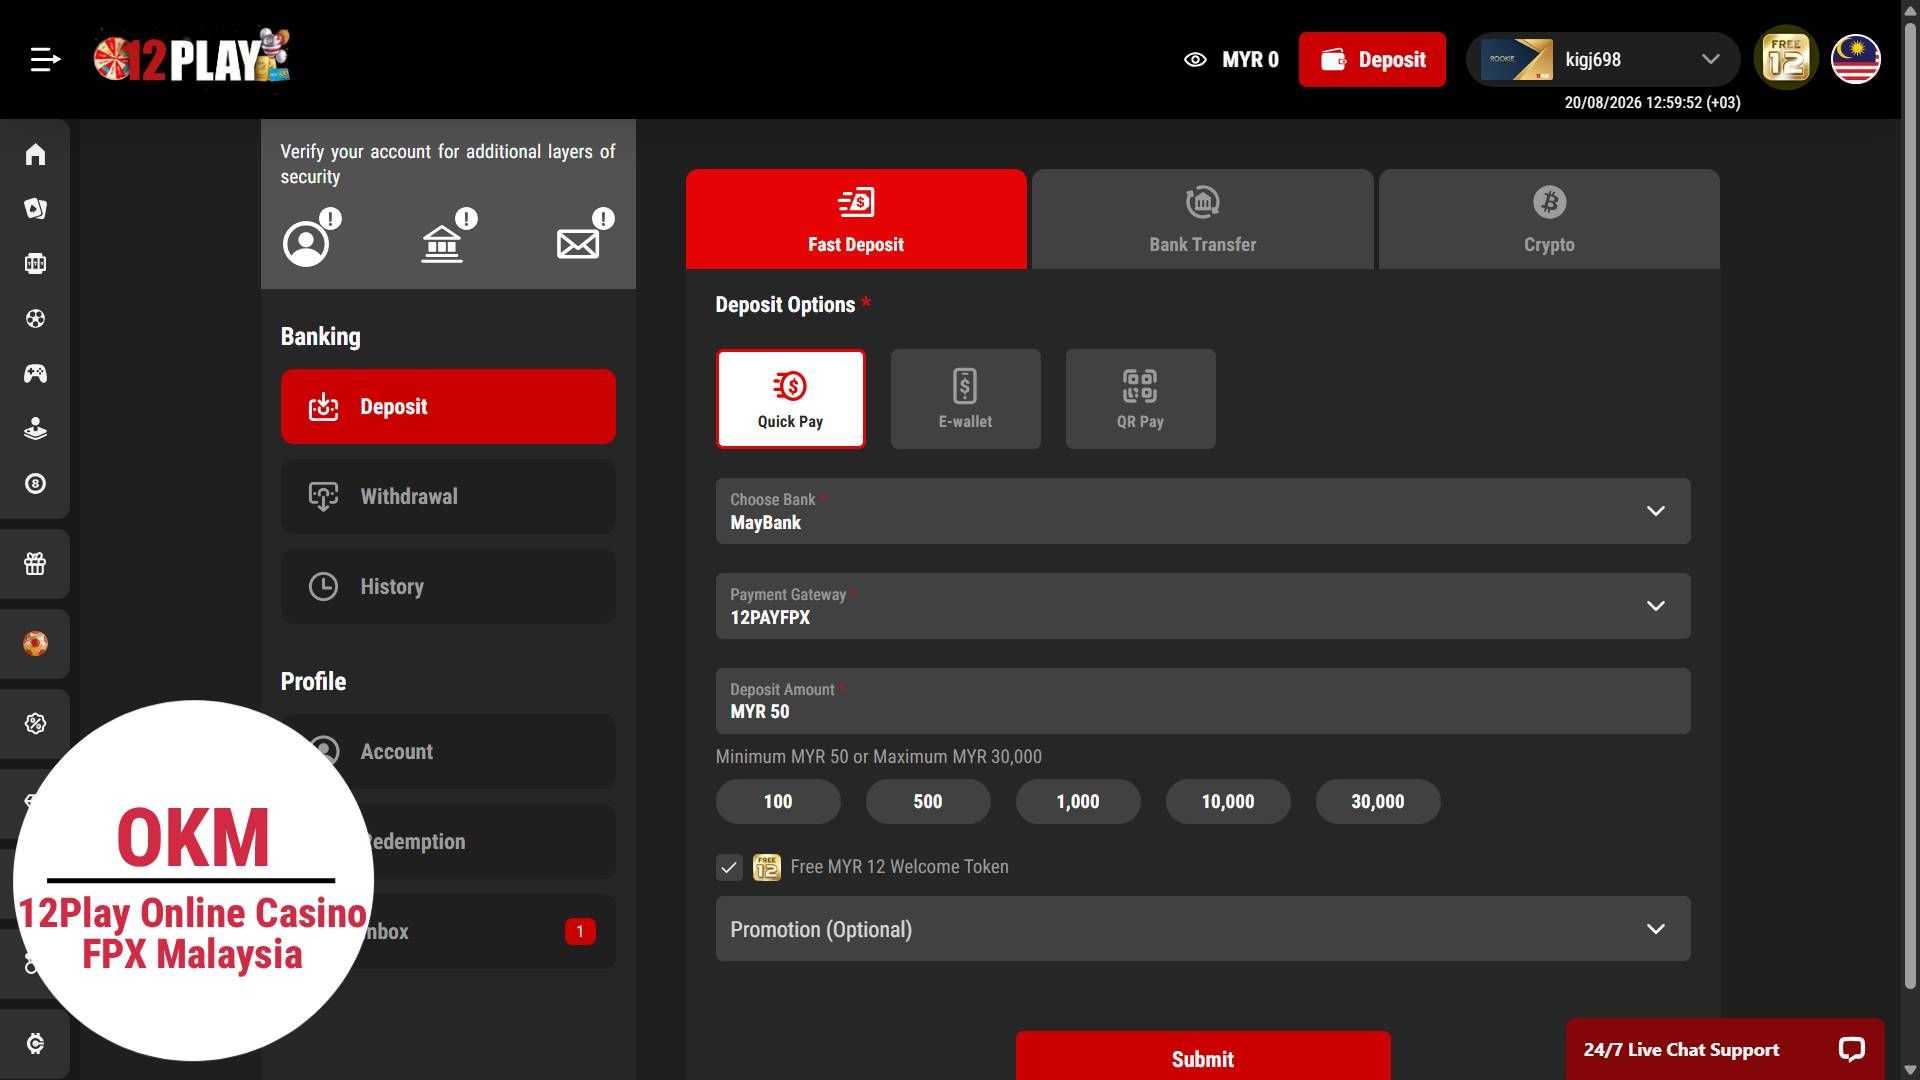
Task: Open gift rewards sidebar icon
Action: click(36, 564)
